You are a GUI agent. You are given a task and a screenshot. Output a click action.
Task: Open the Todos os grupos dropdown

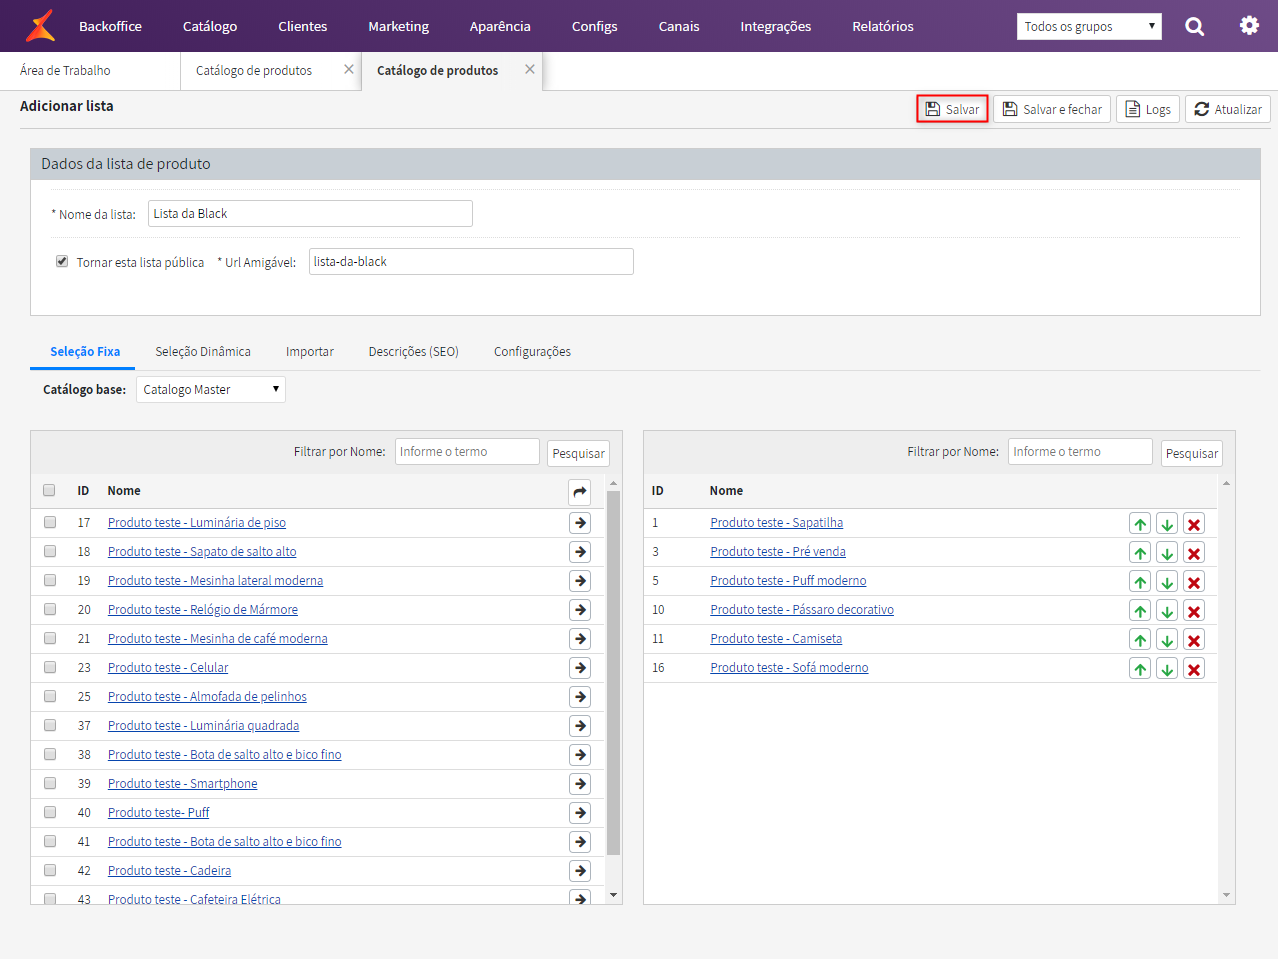tap(1089, 26)
